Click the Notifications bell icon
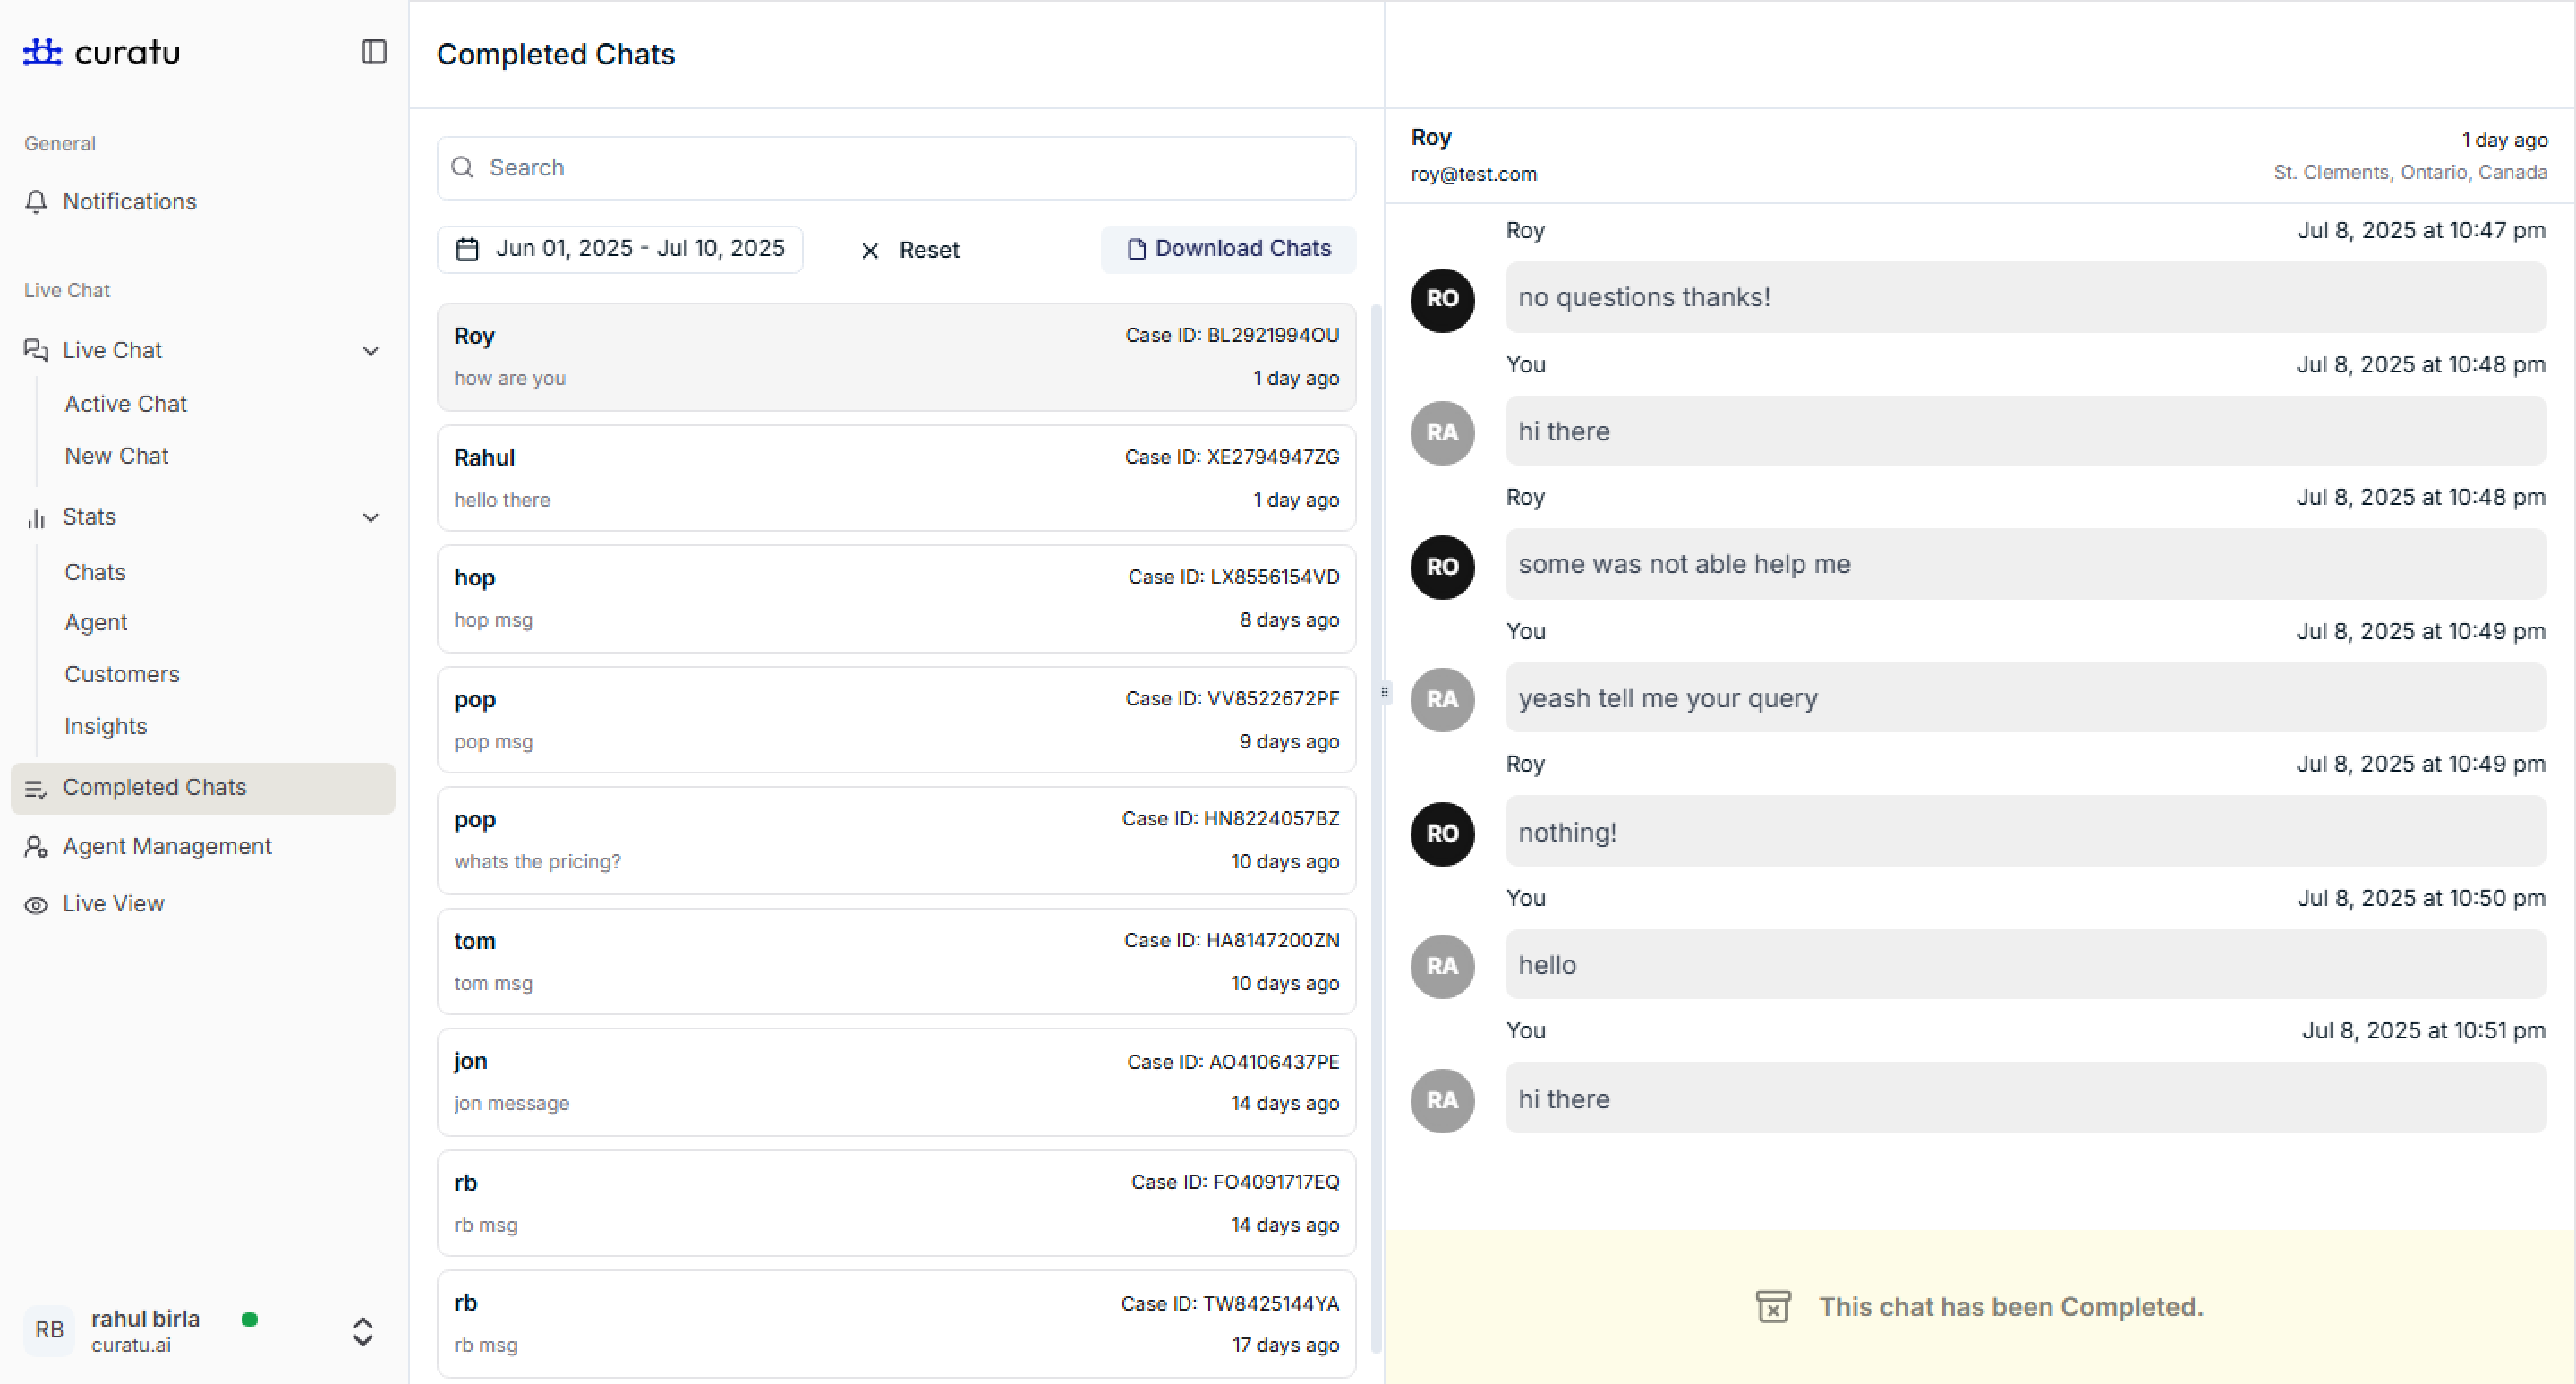Screen dimensions: 2576x1384 [x=36, y=202]
